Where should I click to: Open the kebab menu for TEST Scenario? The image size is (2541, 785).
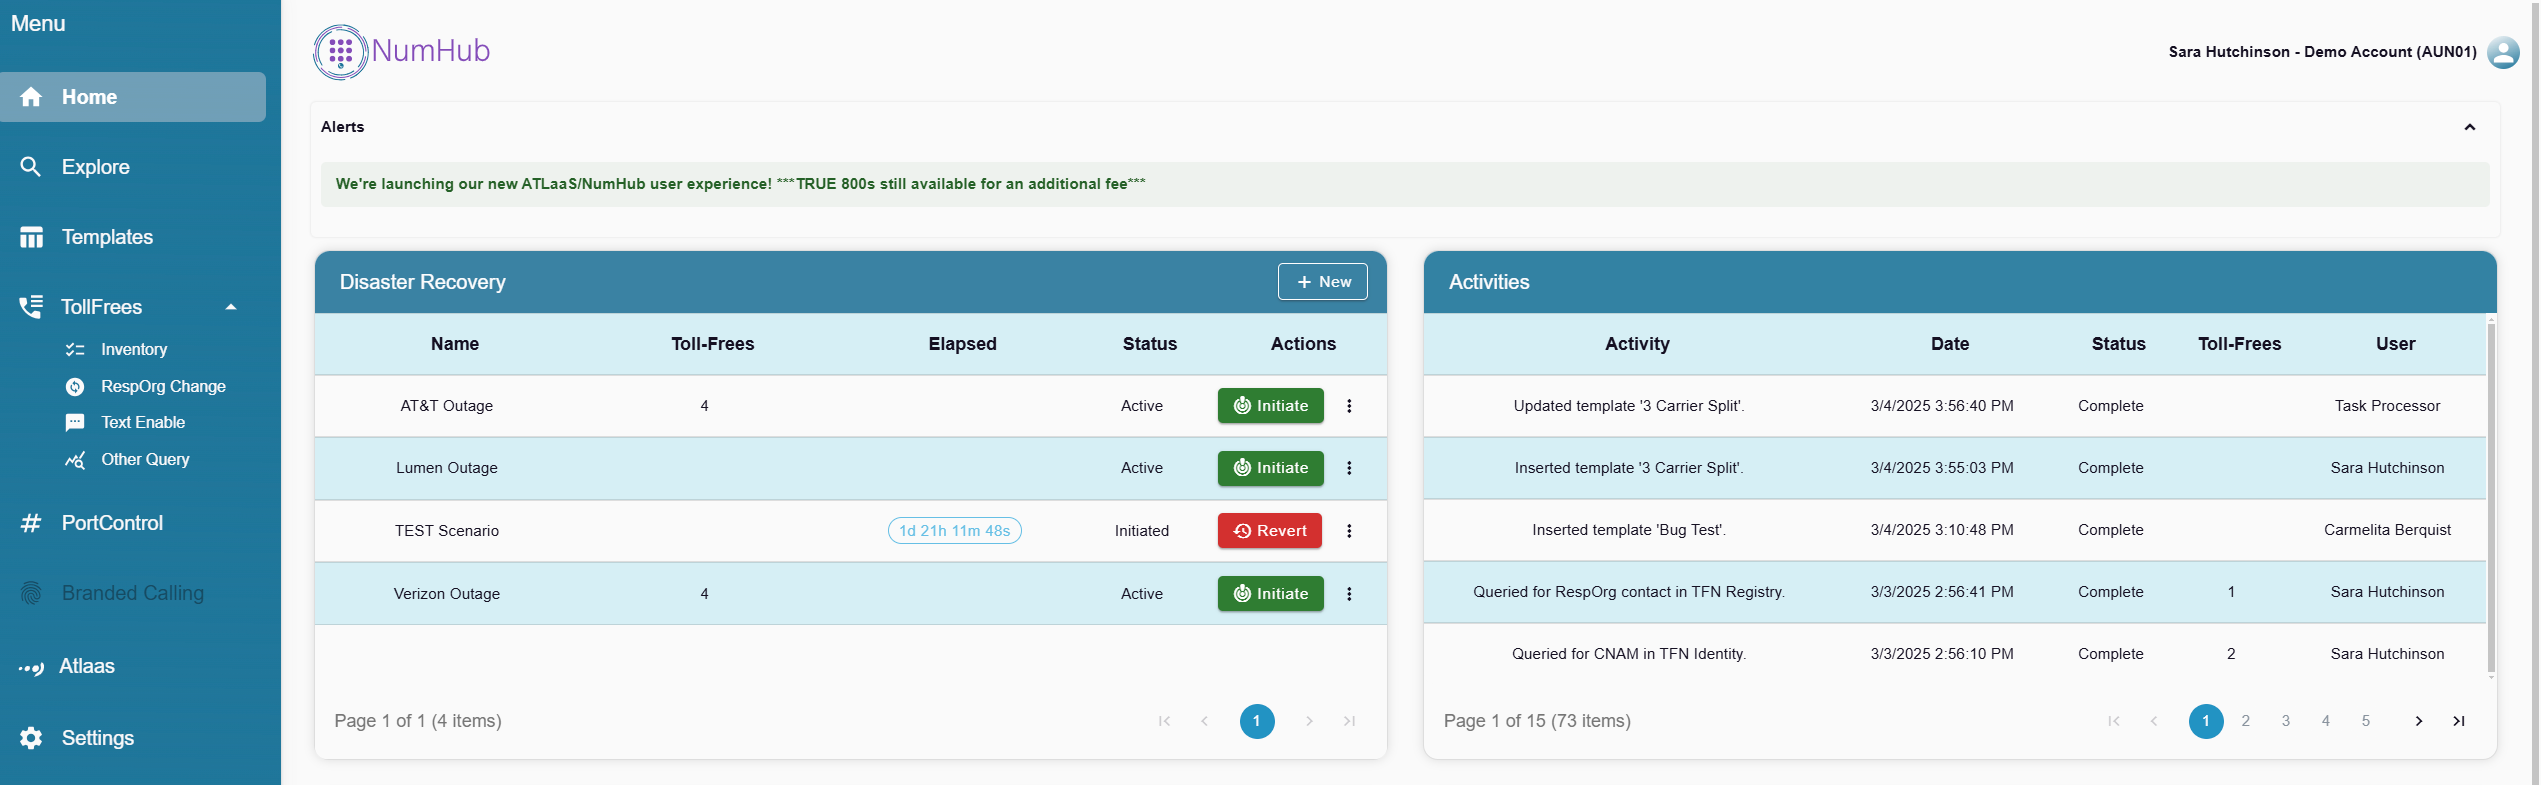pyautogui.click(x=1349, y=531)
